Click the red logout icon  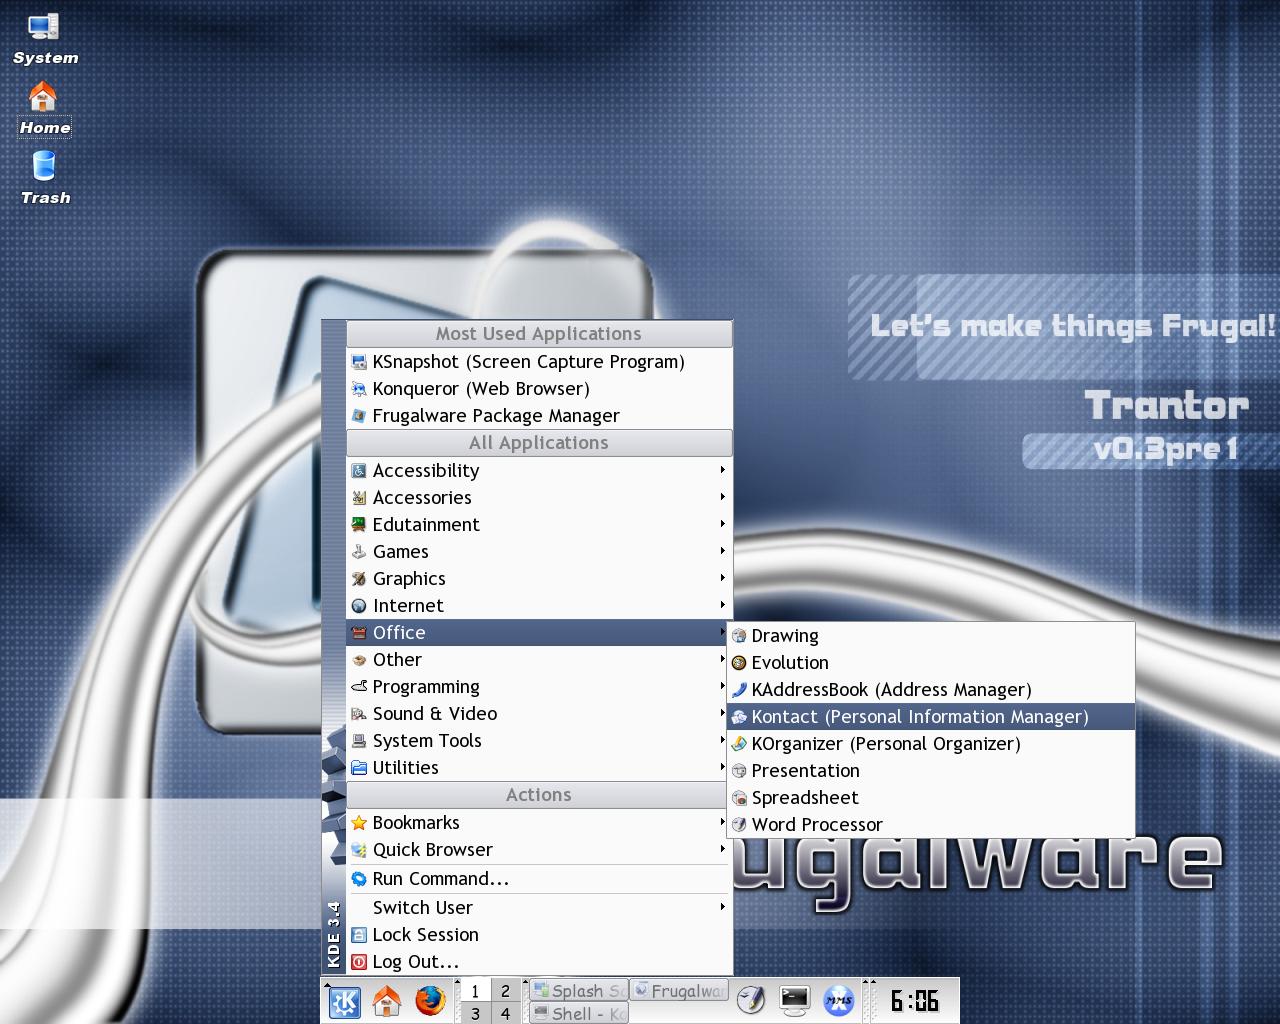359,962
